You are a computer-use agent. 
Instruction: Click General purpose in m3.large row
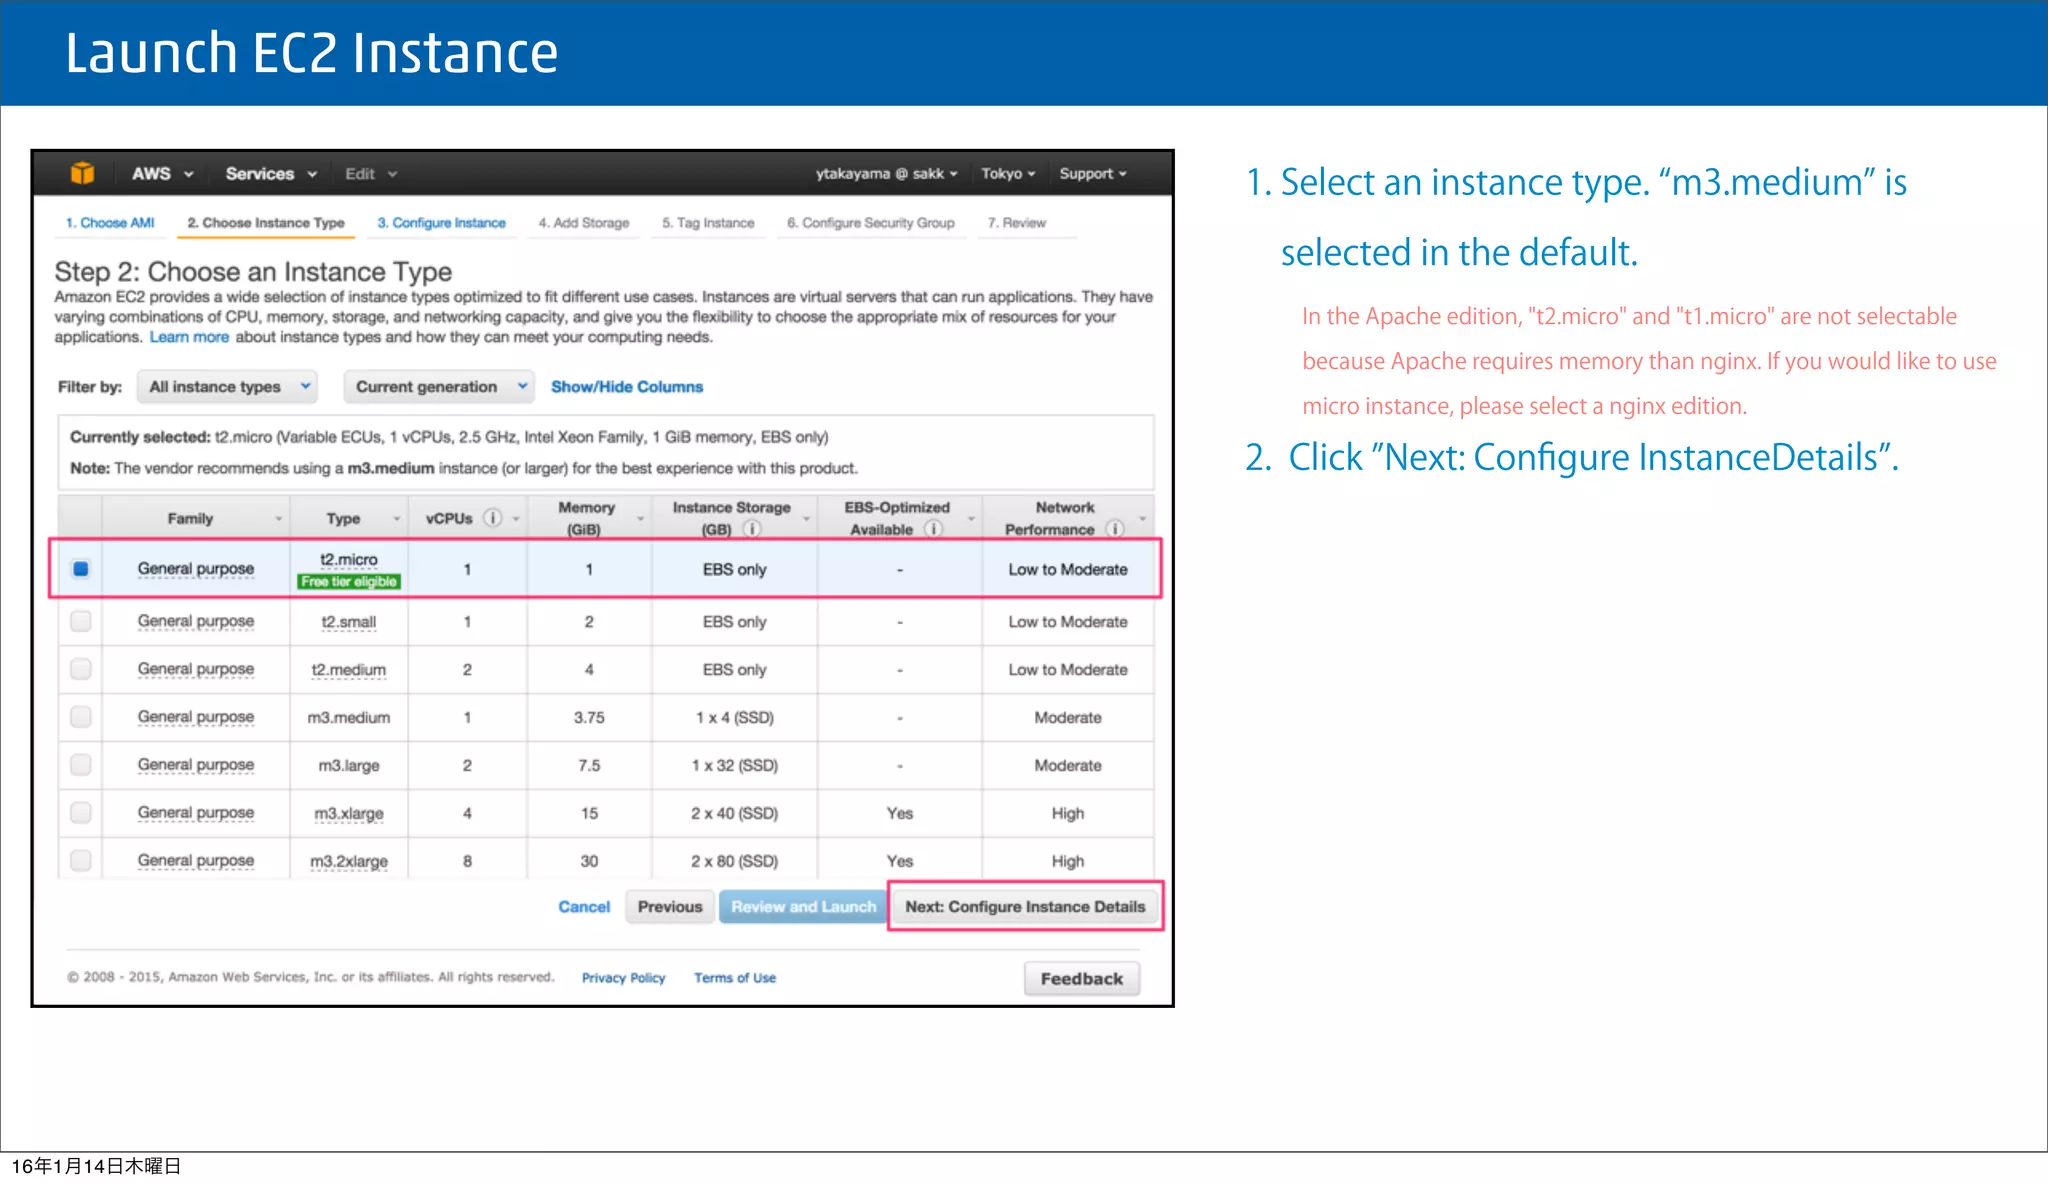(x=196, y=765)
